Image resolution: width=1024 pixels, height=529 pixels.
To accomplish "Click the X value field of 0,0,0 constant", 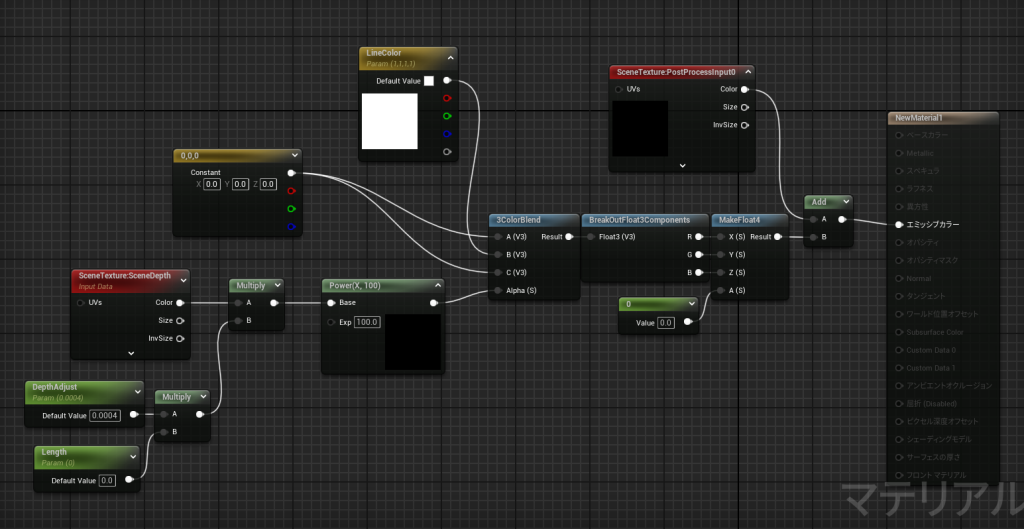I will tap(212, 184).
